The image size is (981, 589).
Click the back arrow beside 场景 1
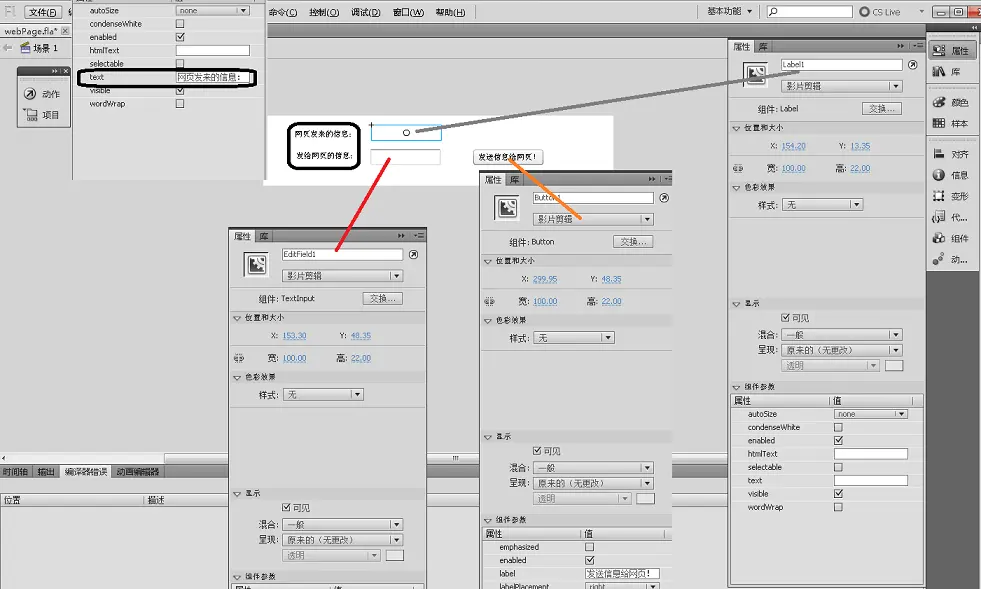click(8, 48)
